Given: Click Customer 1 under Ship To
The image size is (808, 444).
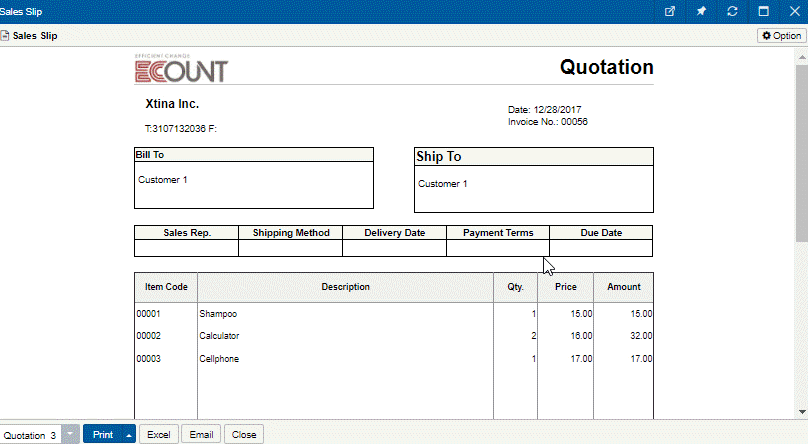Looking at the screenshot, I should pyautogui.click(x=443, y=184).
